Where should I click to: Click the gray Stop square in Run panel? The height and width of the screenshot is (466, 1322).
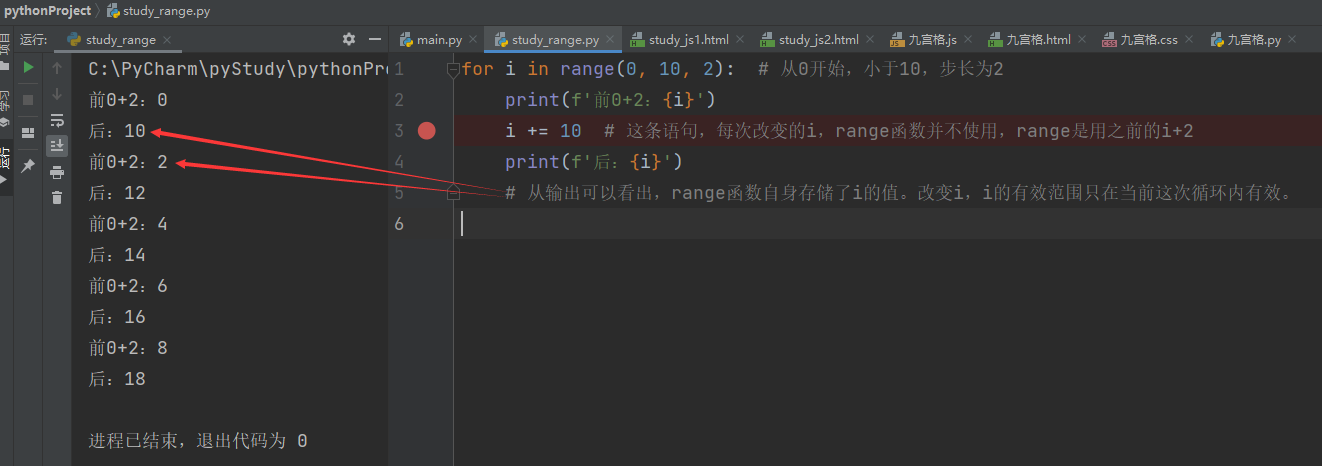tap(28, 100)
